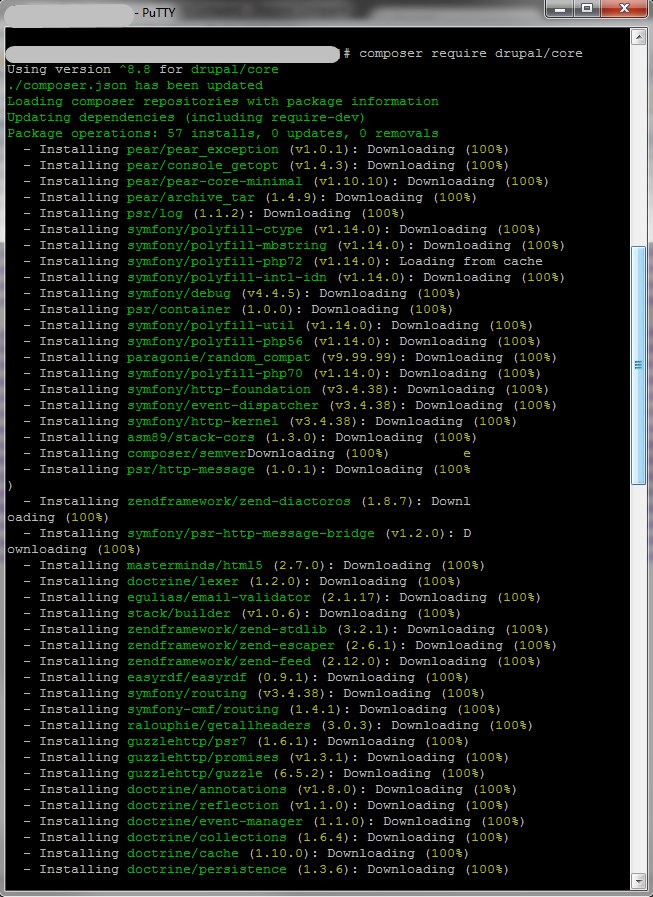Viewport: 653px width, 897px height.
Task: Click the 'composer require drupal/core' command text
Action: (470, 53)
